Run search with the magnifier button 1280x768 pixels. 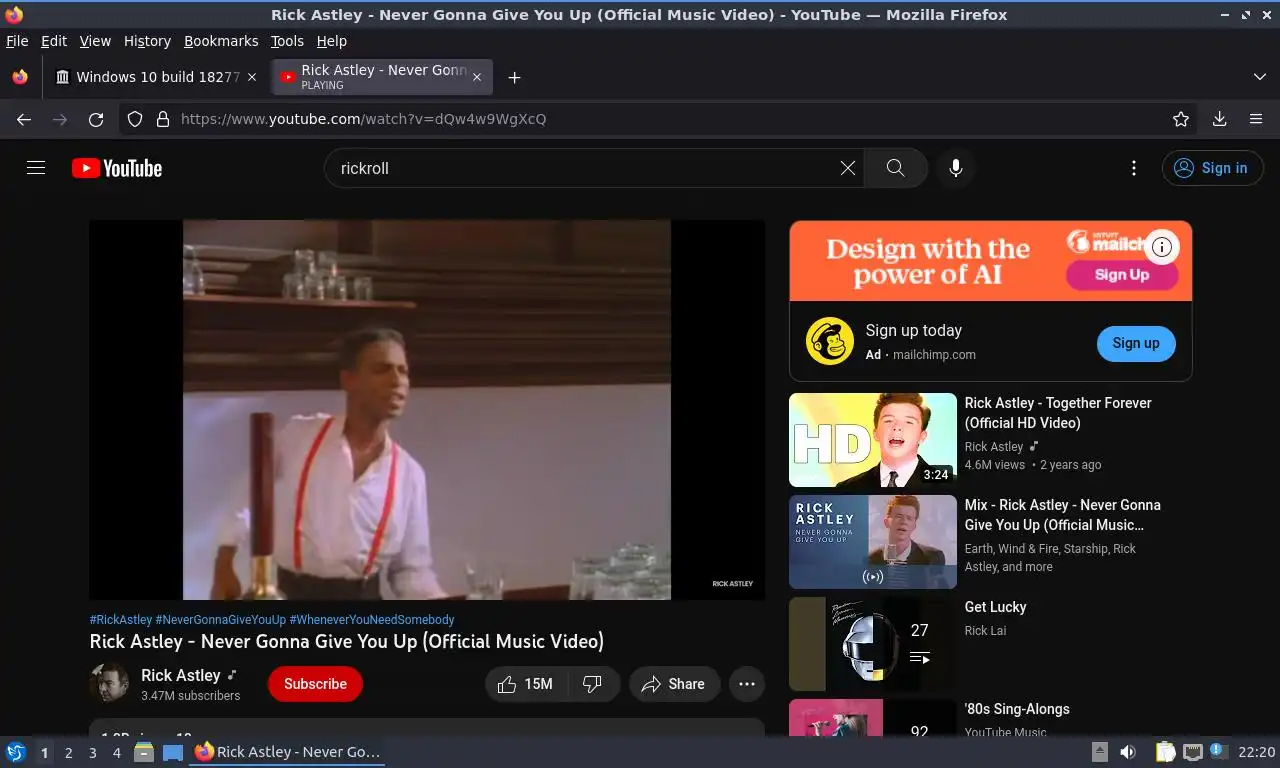(x=896, y=168)
